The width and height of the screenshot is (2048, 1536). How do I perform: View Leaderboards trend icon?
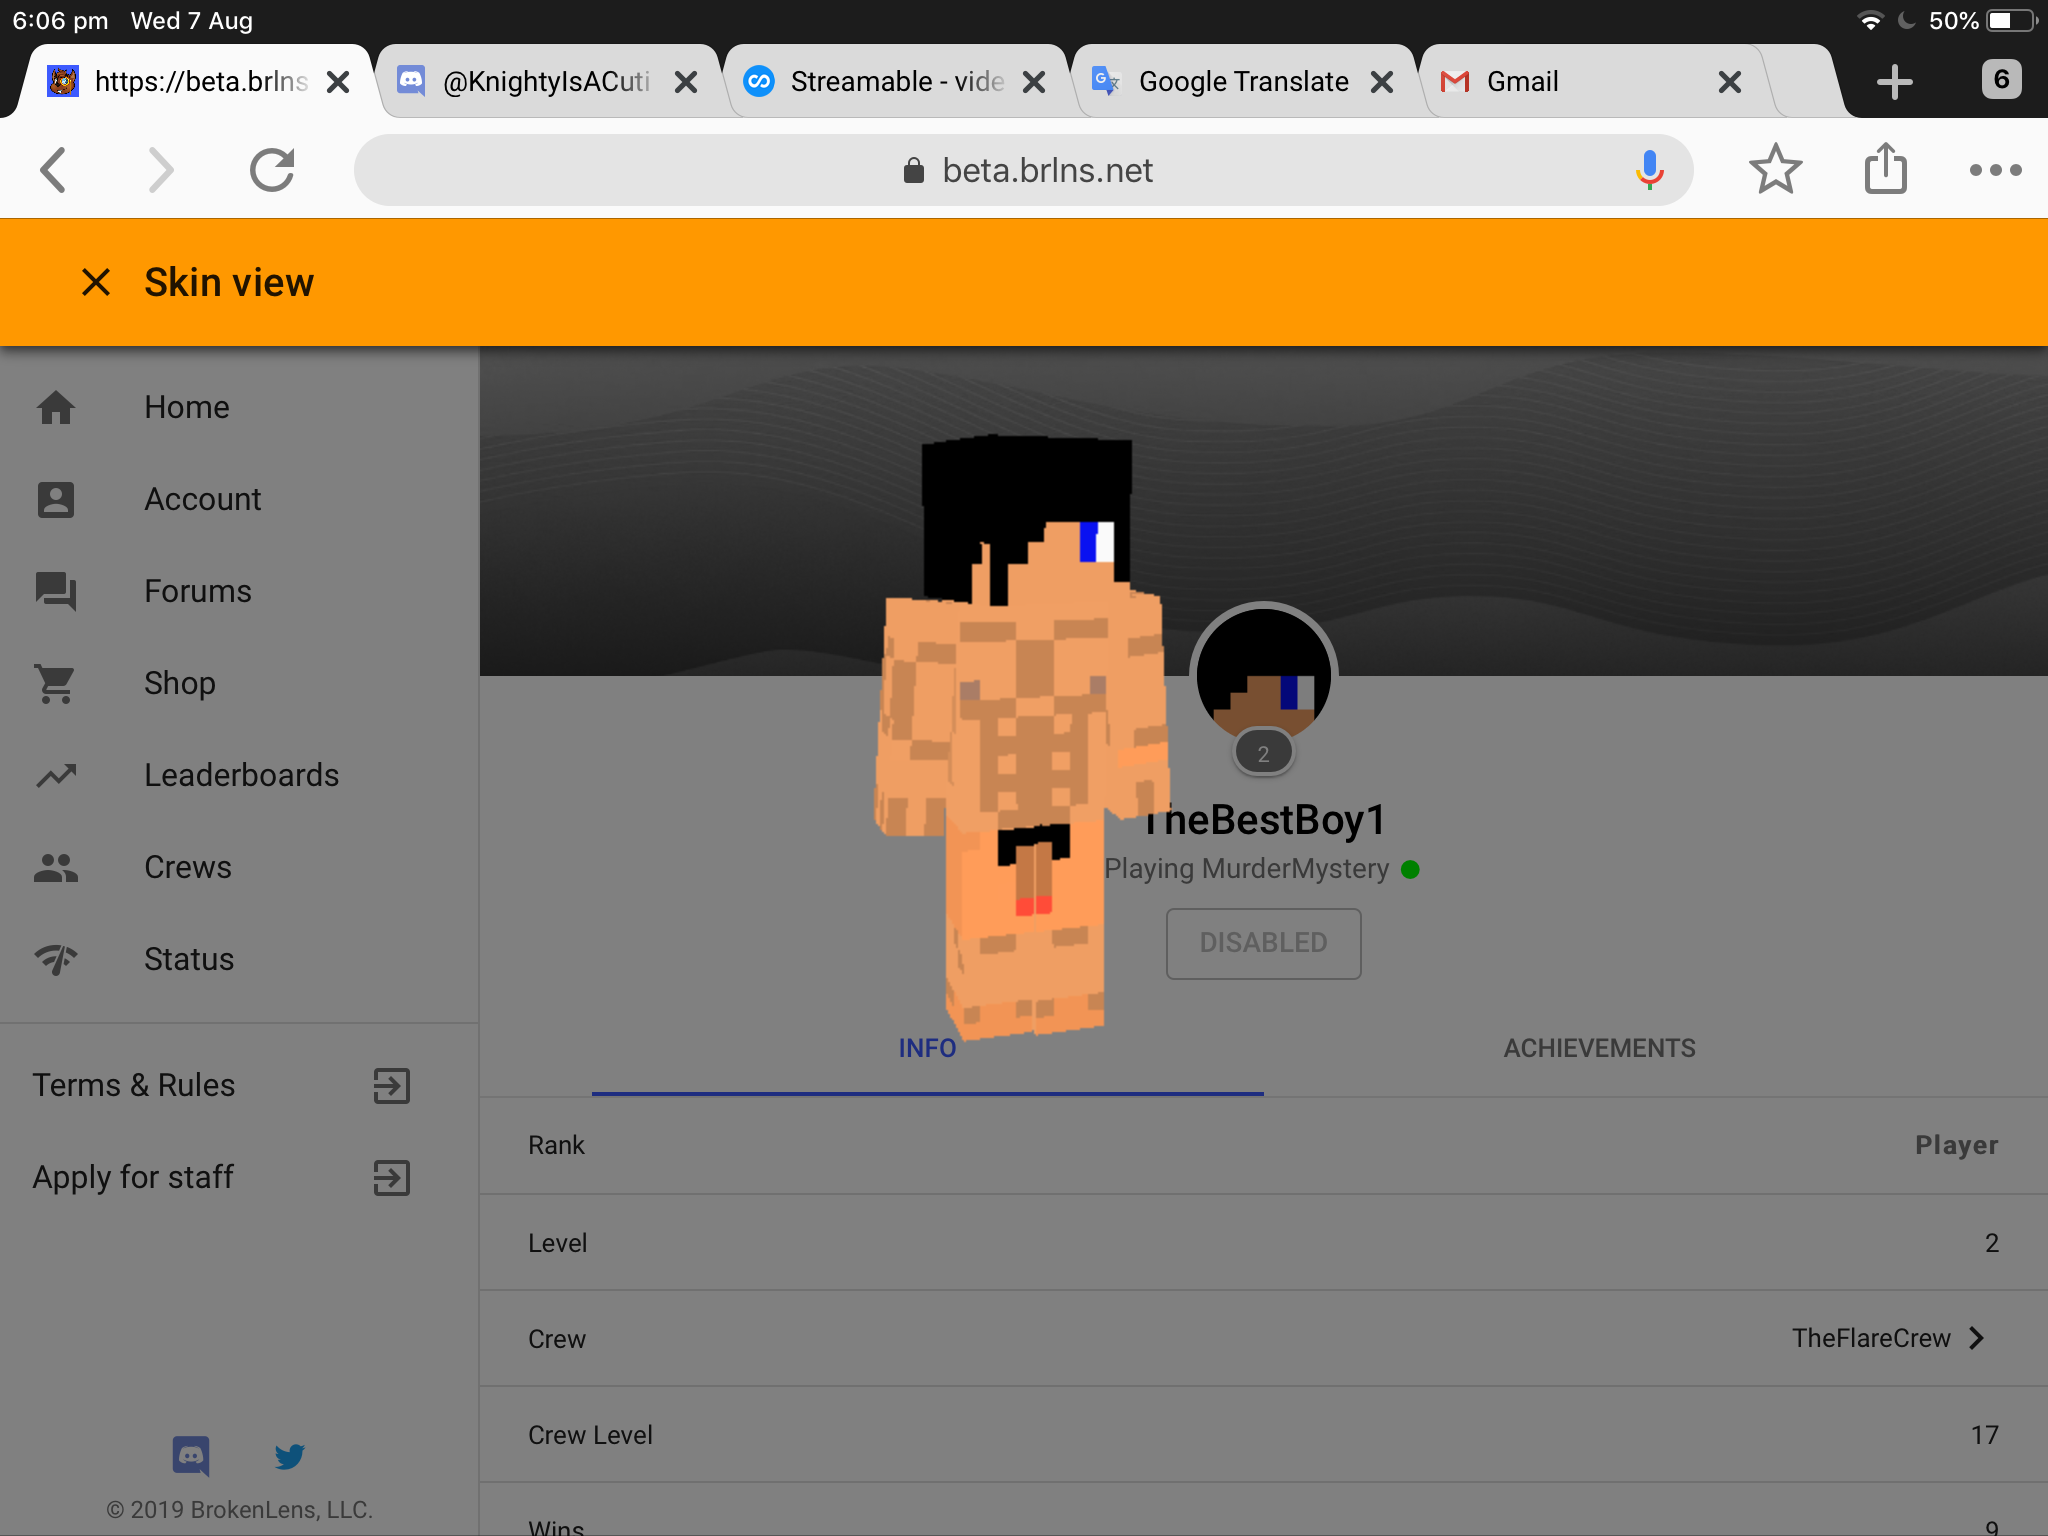(56, 775)
